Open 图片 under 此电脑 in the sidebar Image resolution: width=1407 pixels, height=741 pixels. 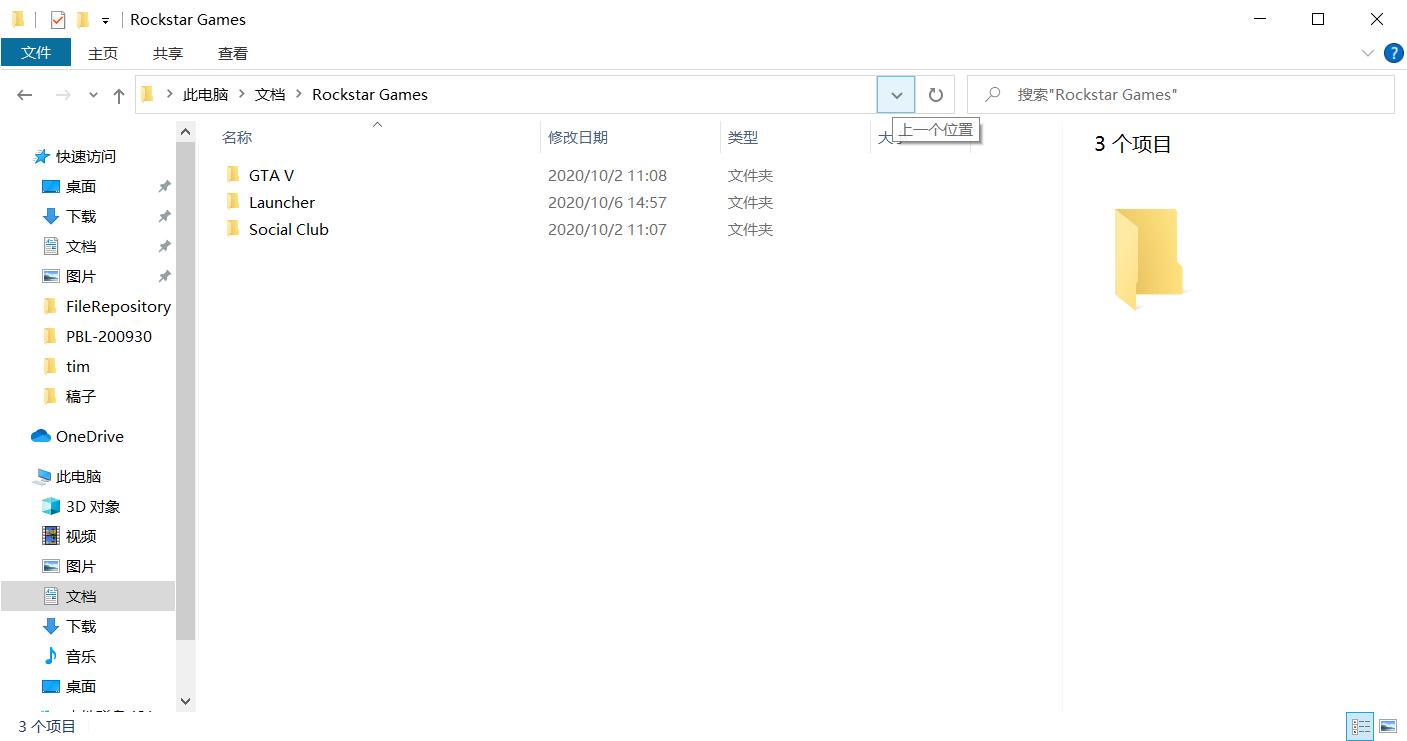pos(69,567)
